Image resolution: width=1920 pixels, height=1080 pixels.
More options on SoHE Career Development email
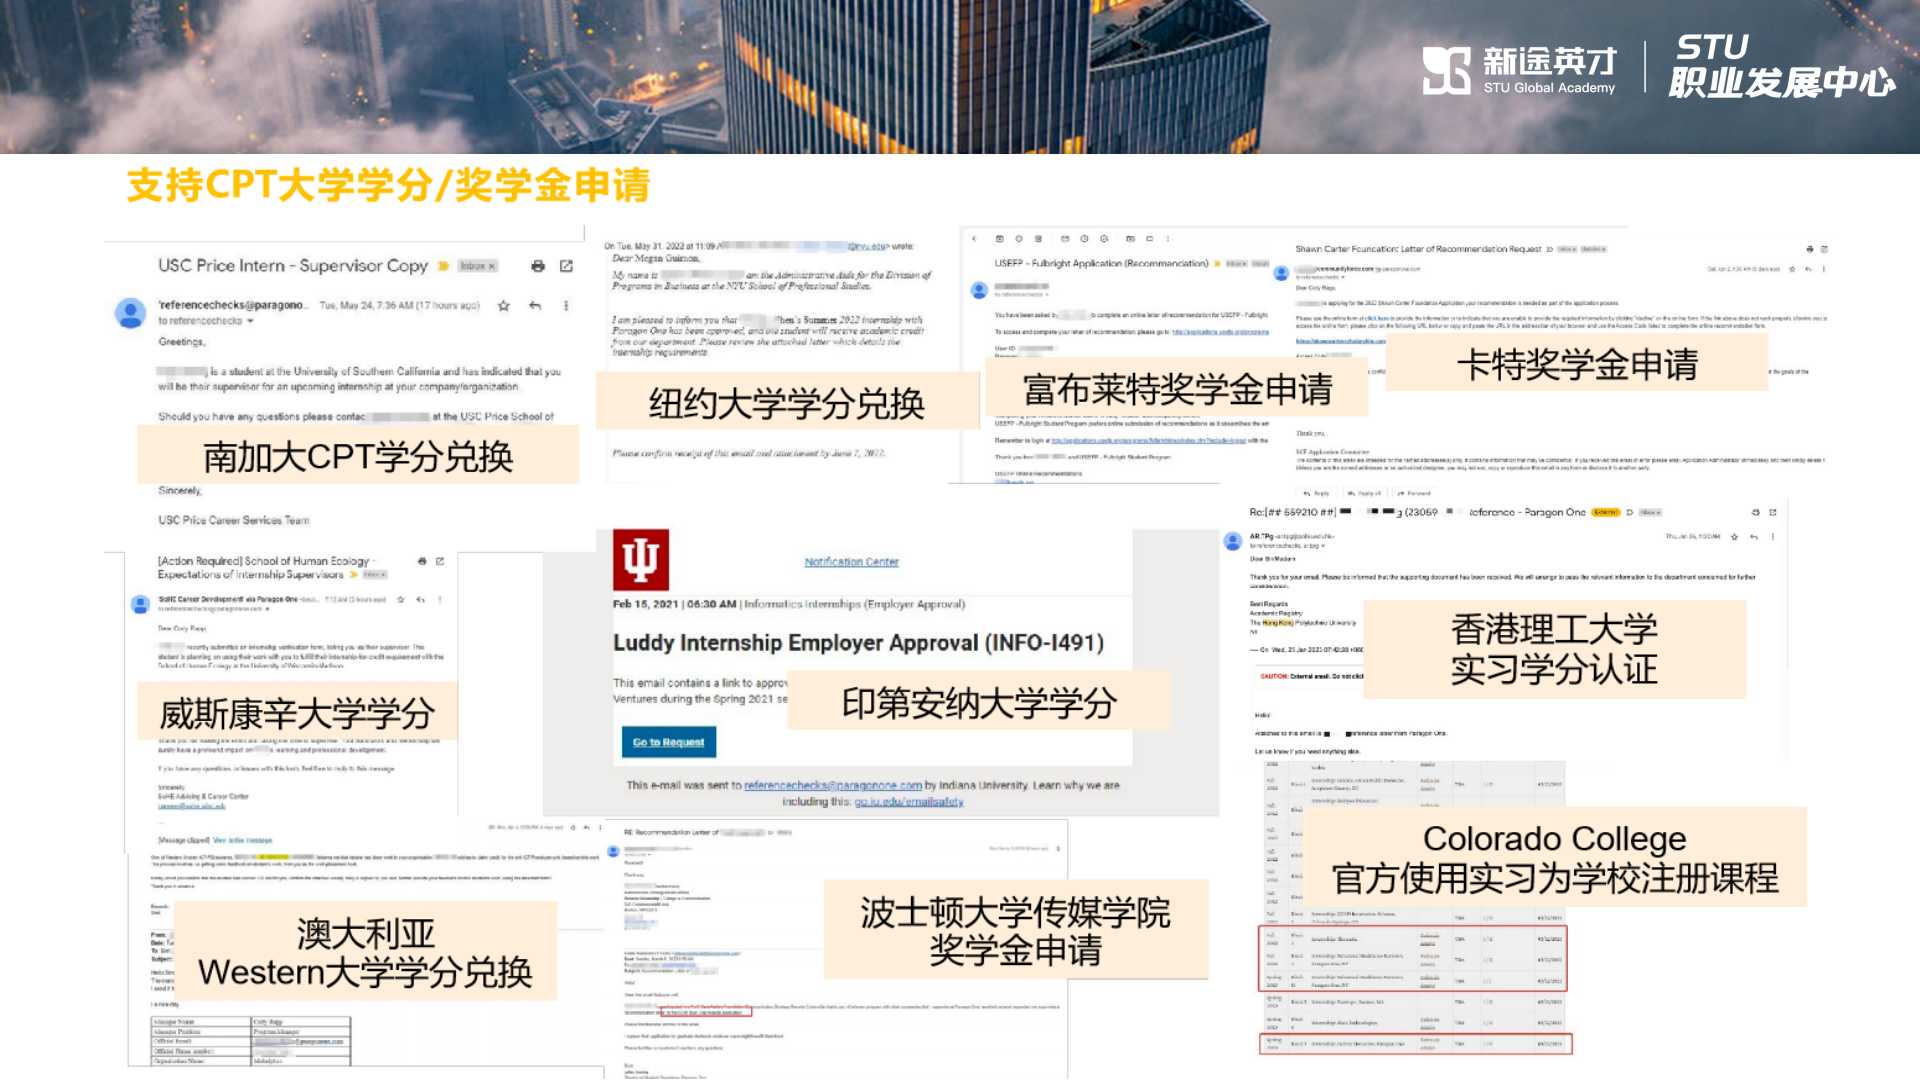click(440, 599)
